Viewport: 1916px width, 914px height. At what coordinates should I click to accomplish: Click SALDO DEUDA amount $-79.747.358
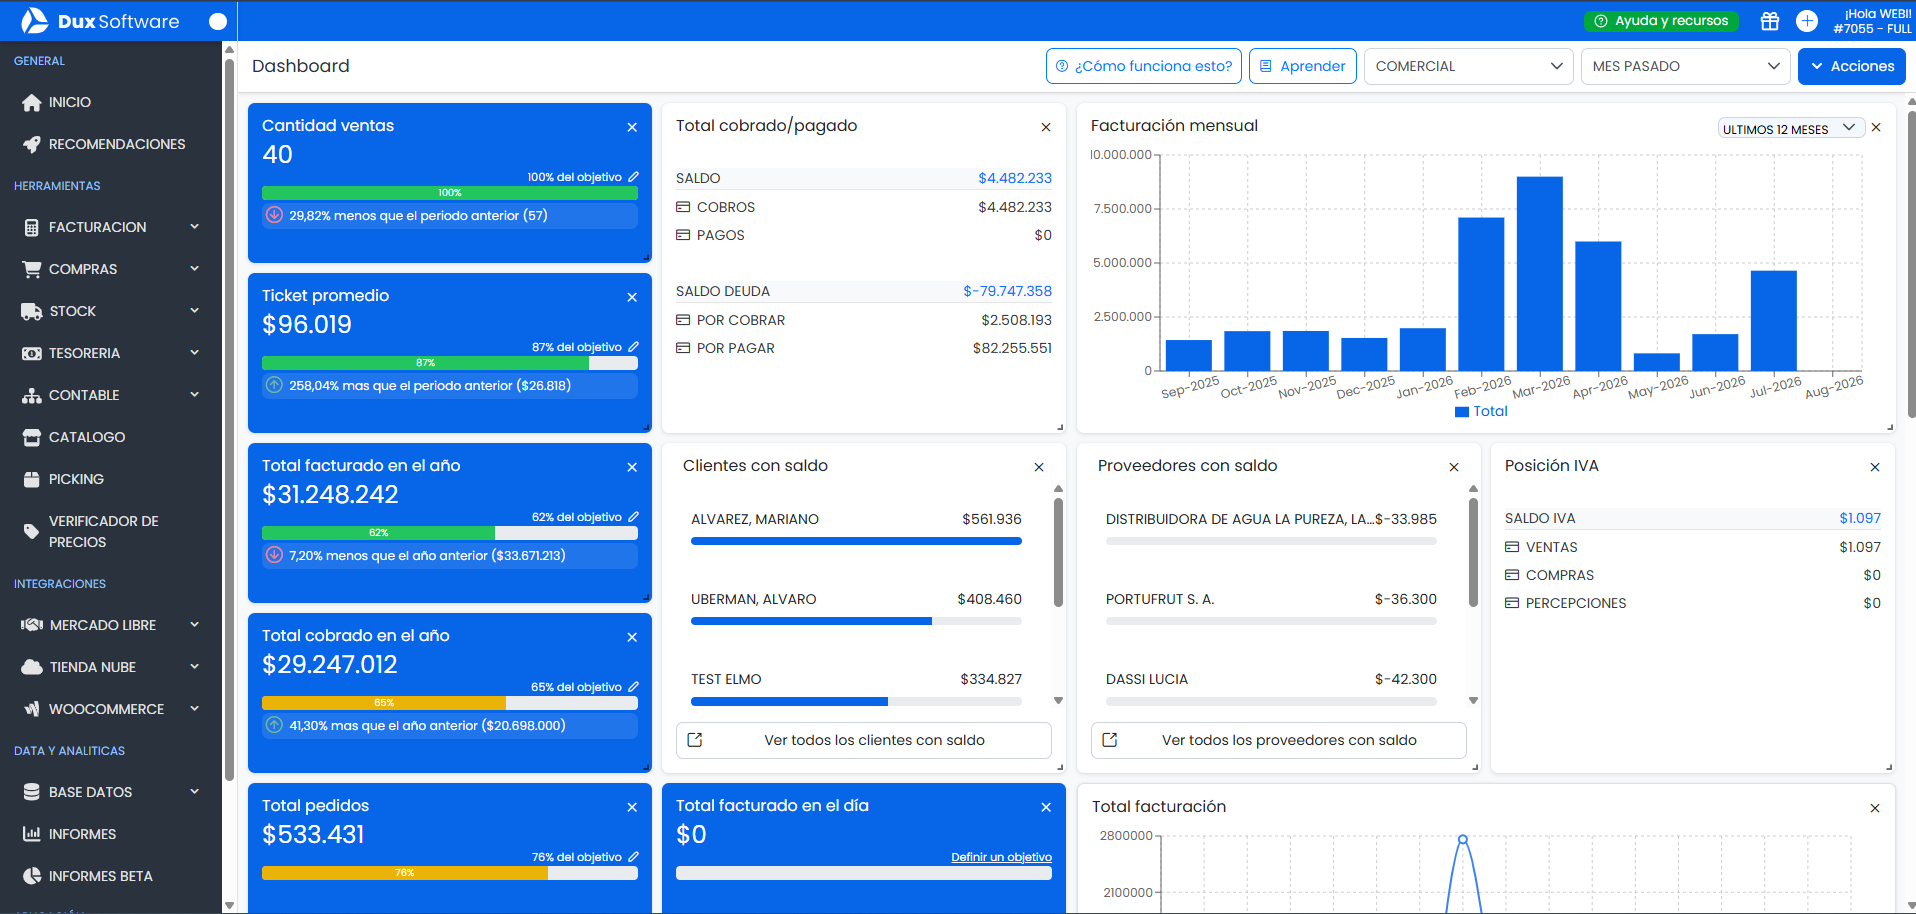[x=1007, y=291]
